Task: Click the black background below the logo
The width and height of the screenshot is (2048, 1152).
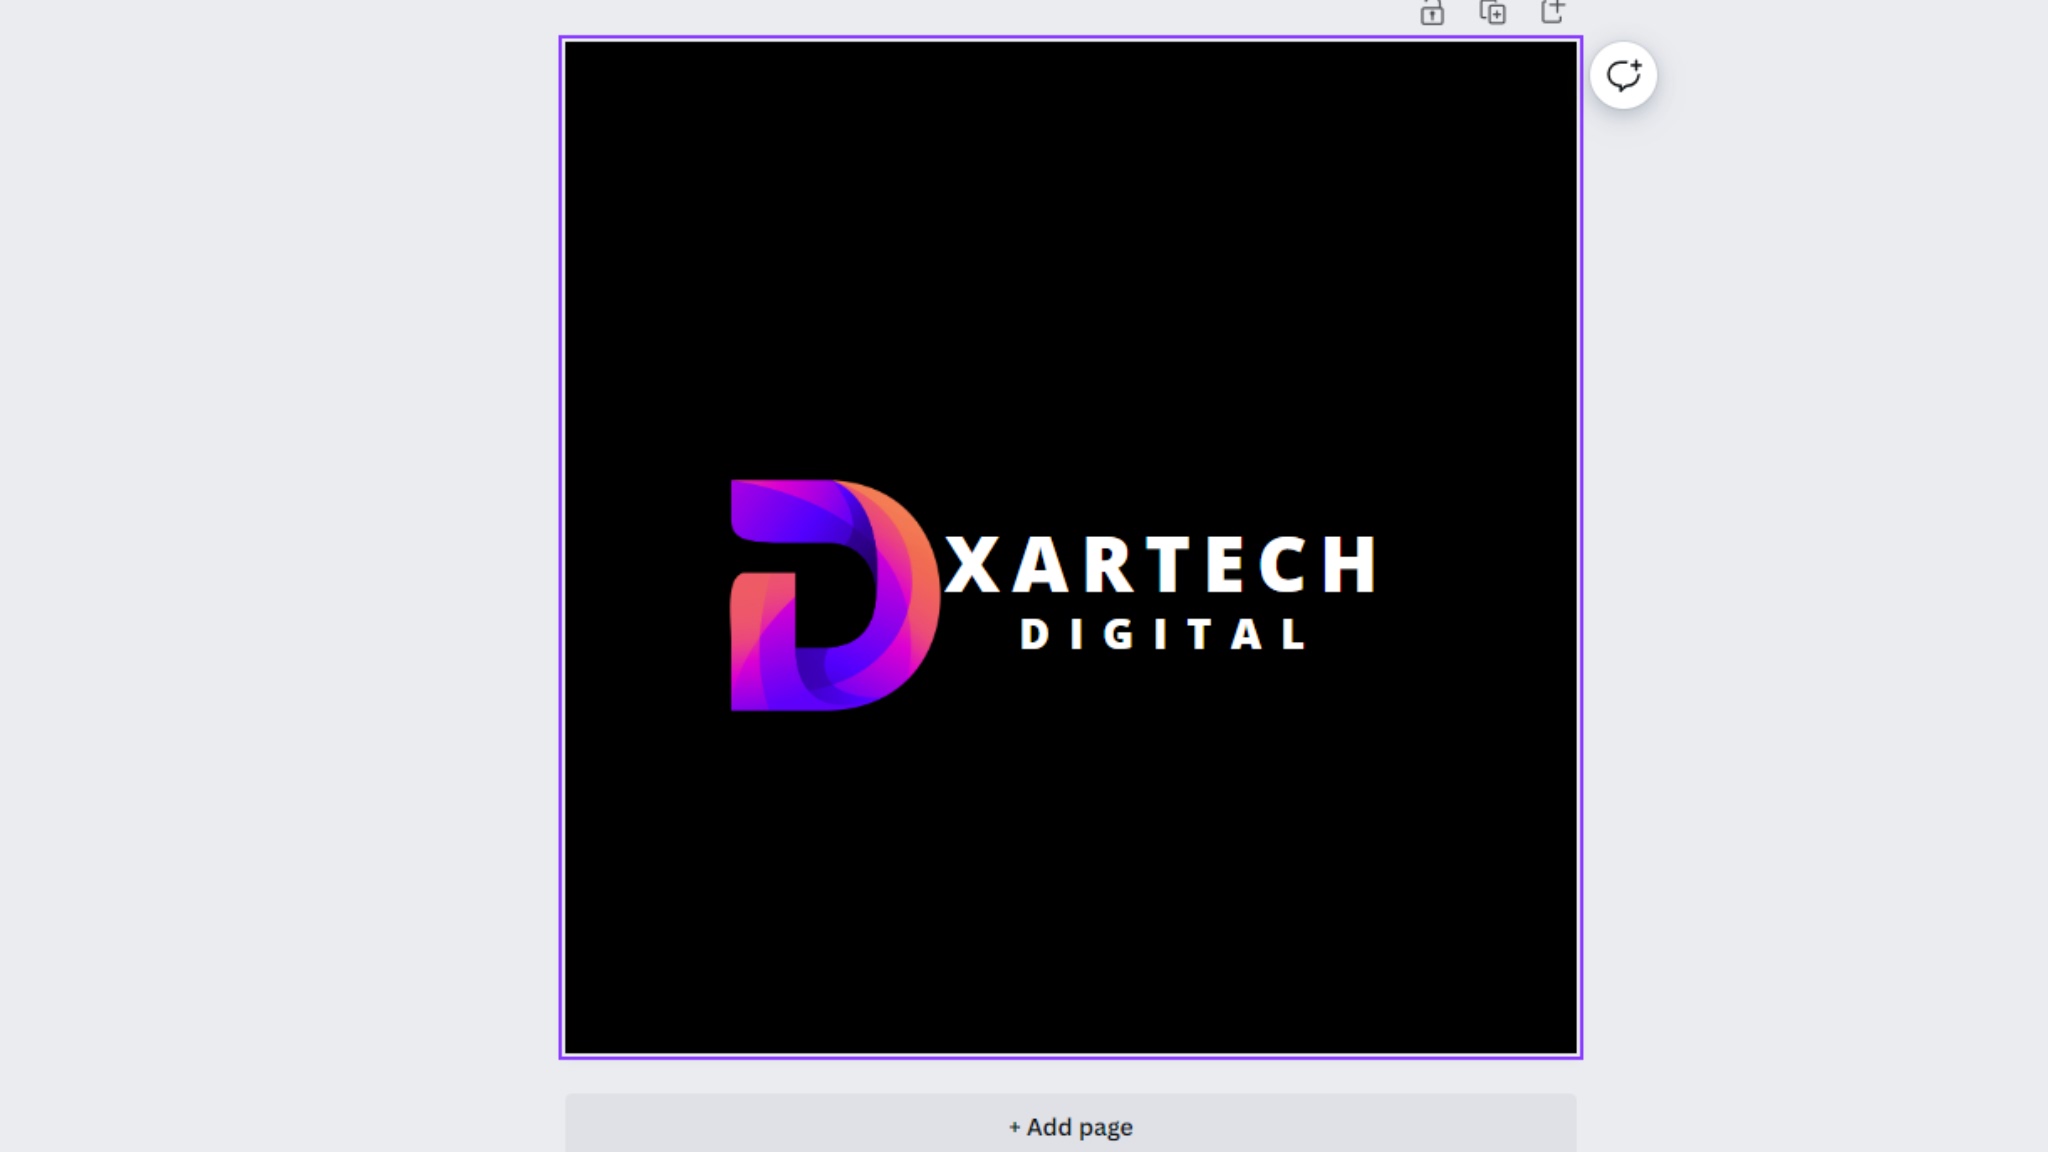Action: point(1070,880)
